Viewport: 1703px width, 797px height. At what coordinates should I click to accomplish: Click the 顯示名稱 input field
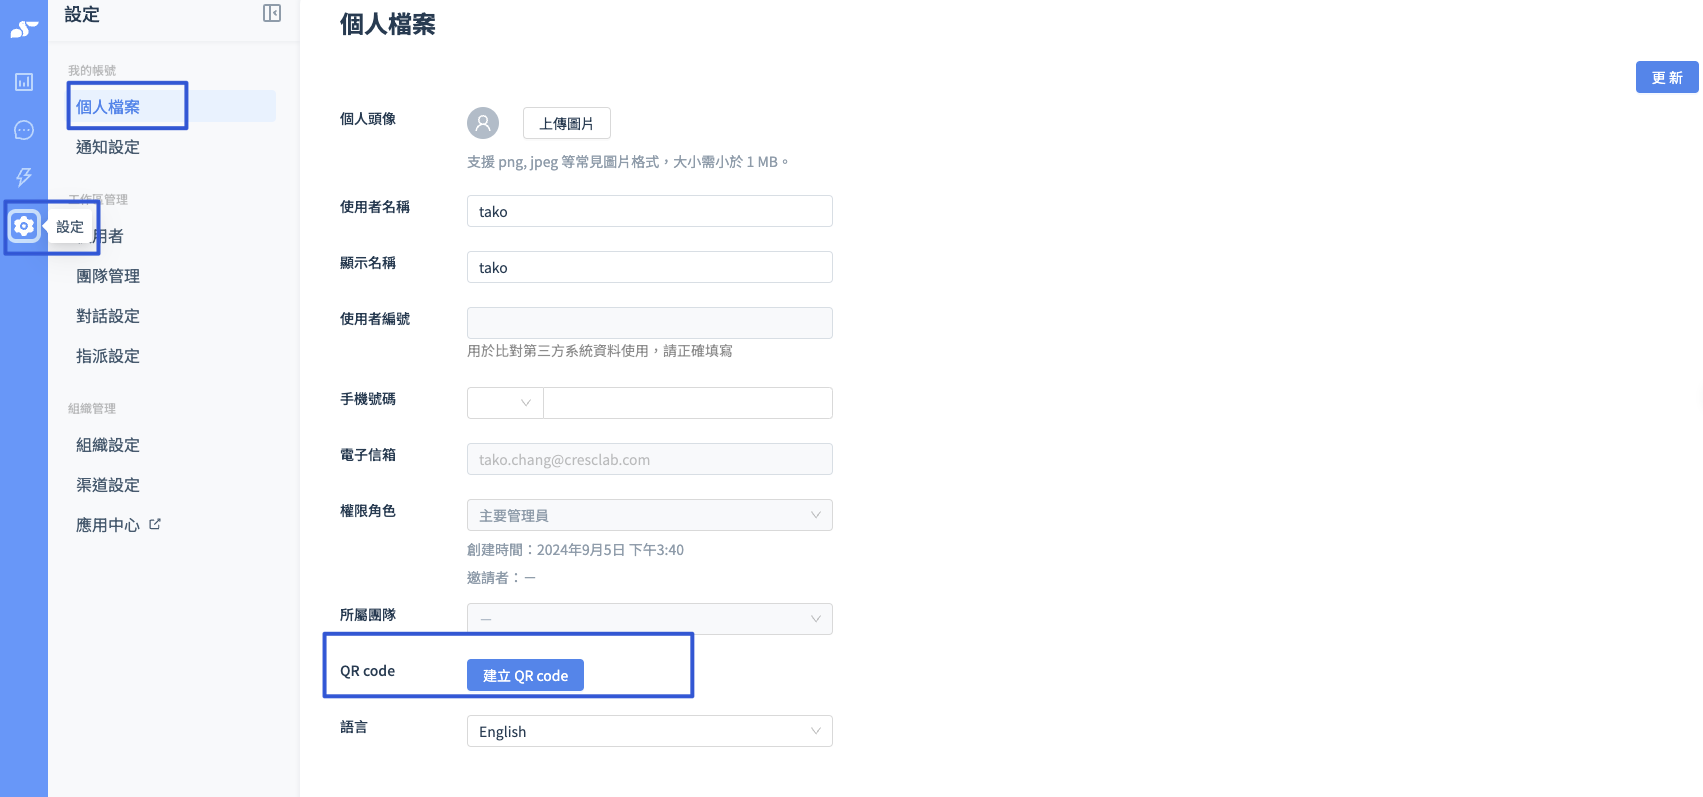[650, 267]
